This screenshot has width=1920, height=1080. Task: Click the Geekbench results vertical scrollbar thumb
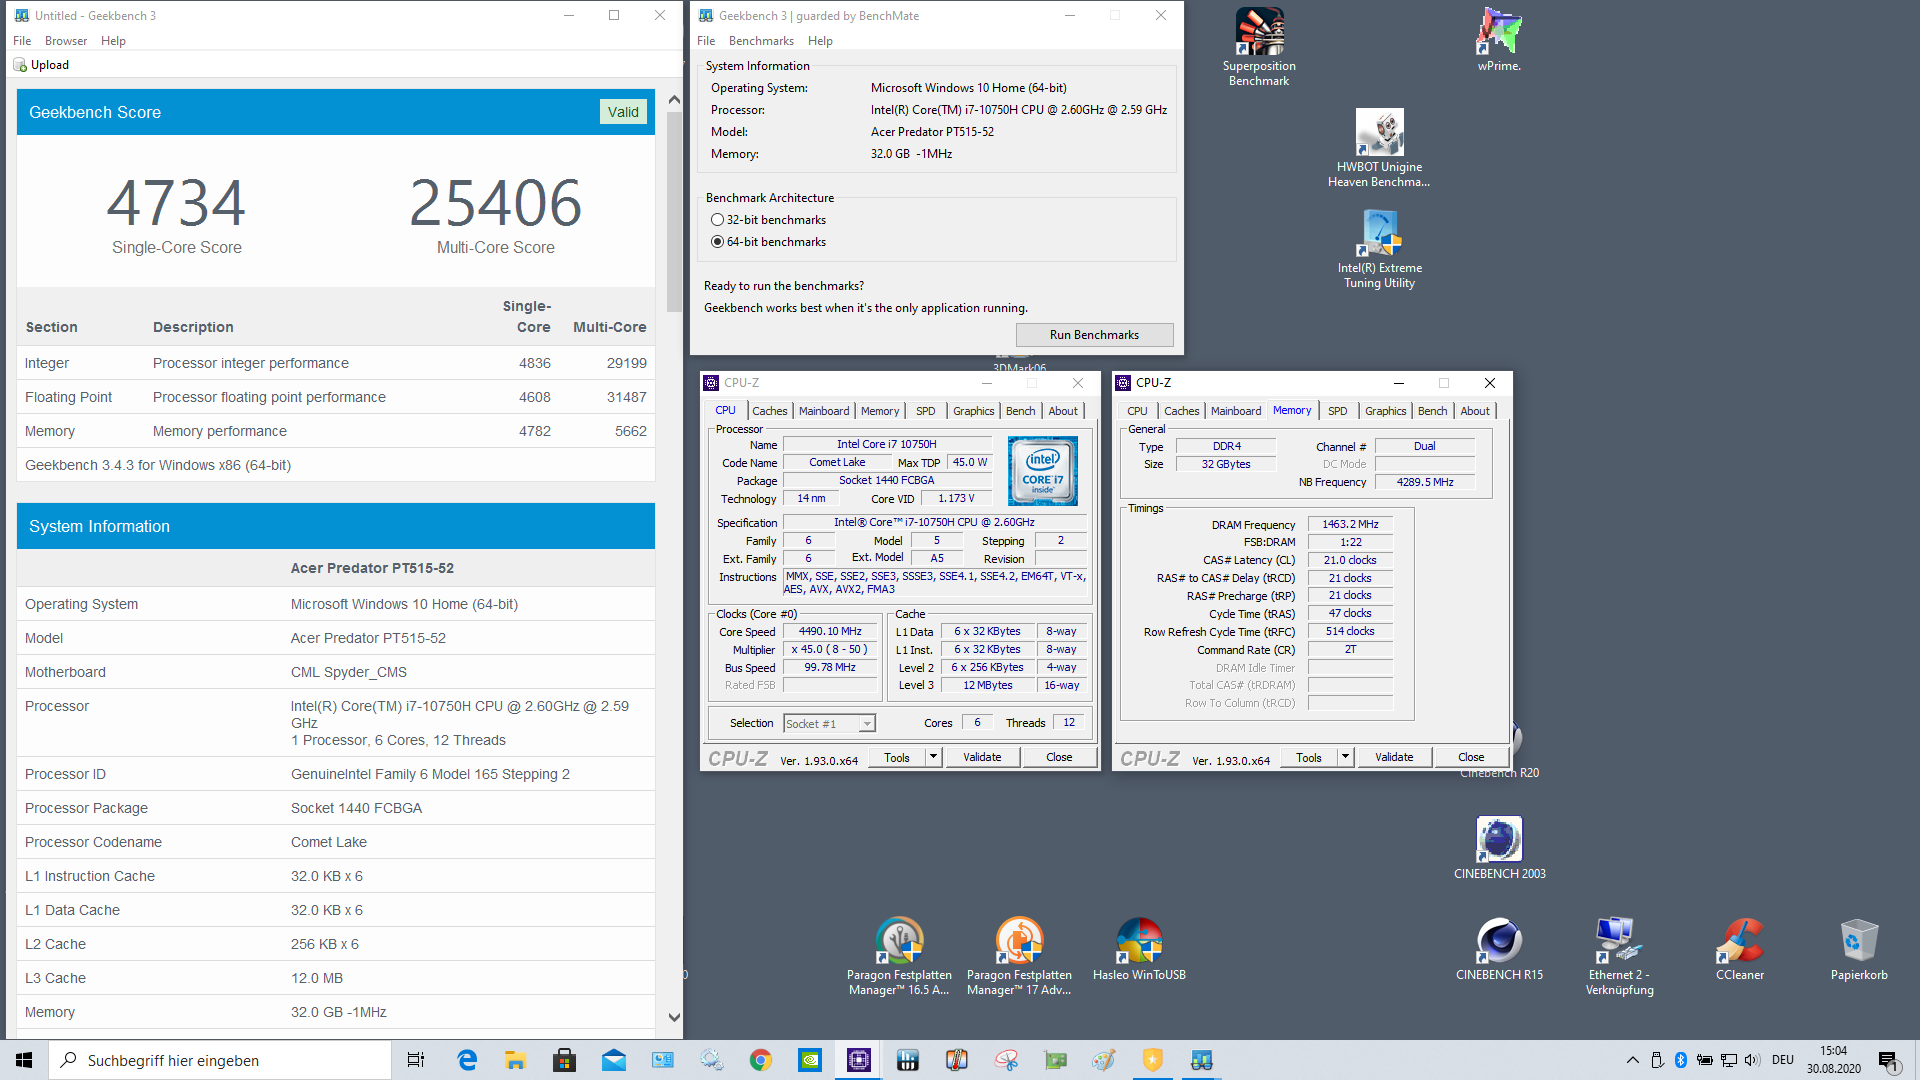[674, 210]
